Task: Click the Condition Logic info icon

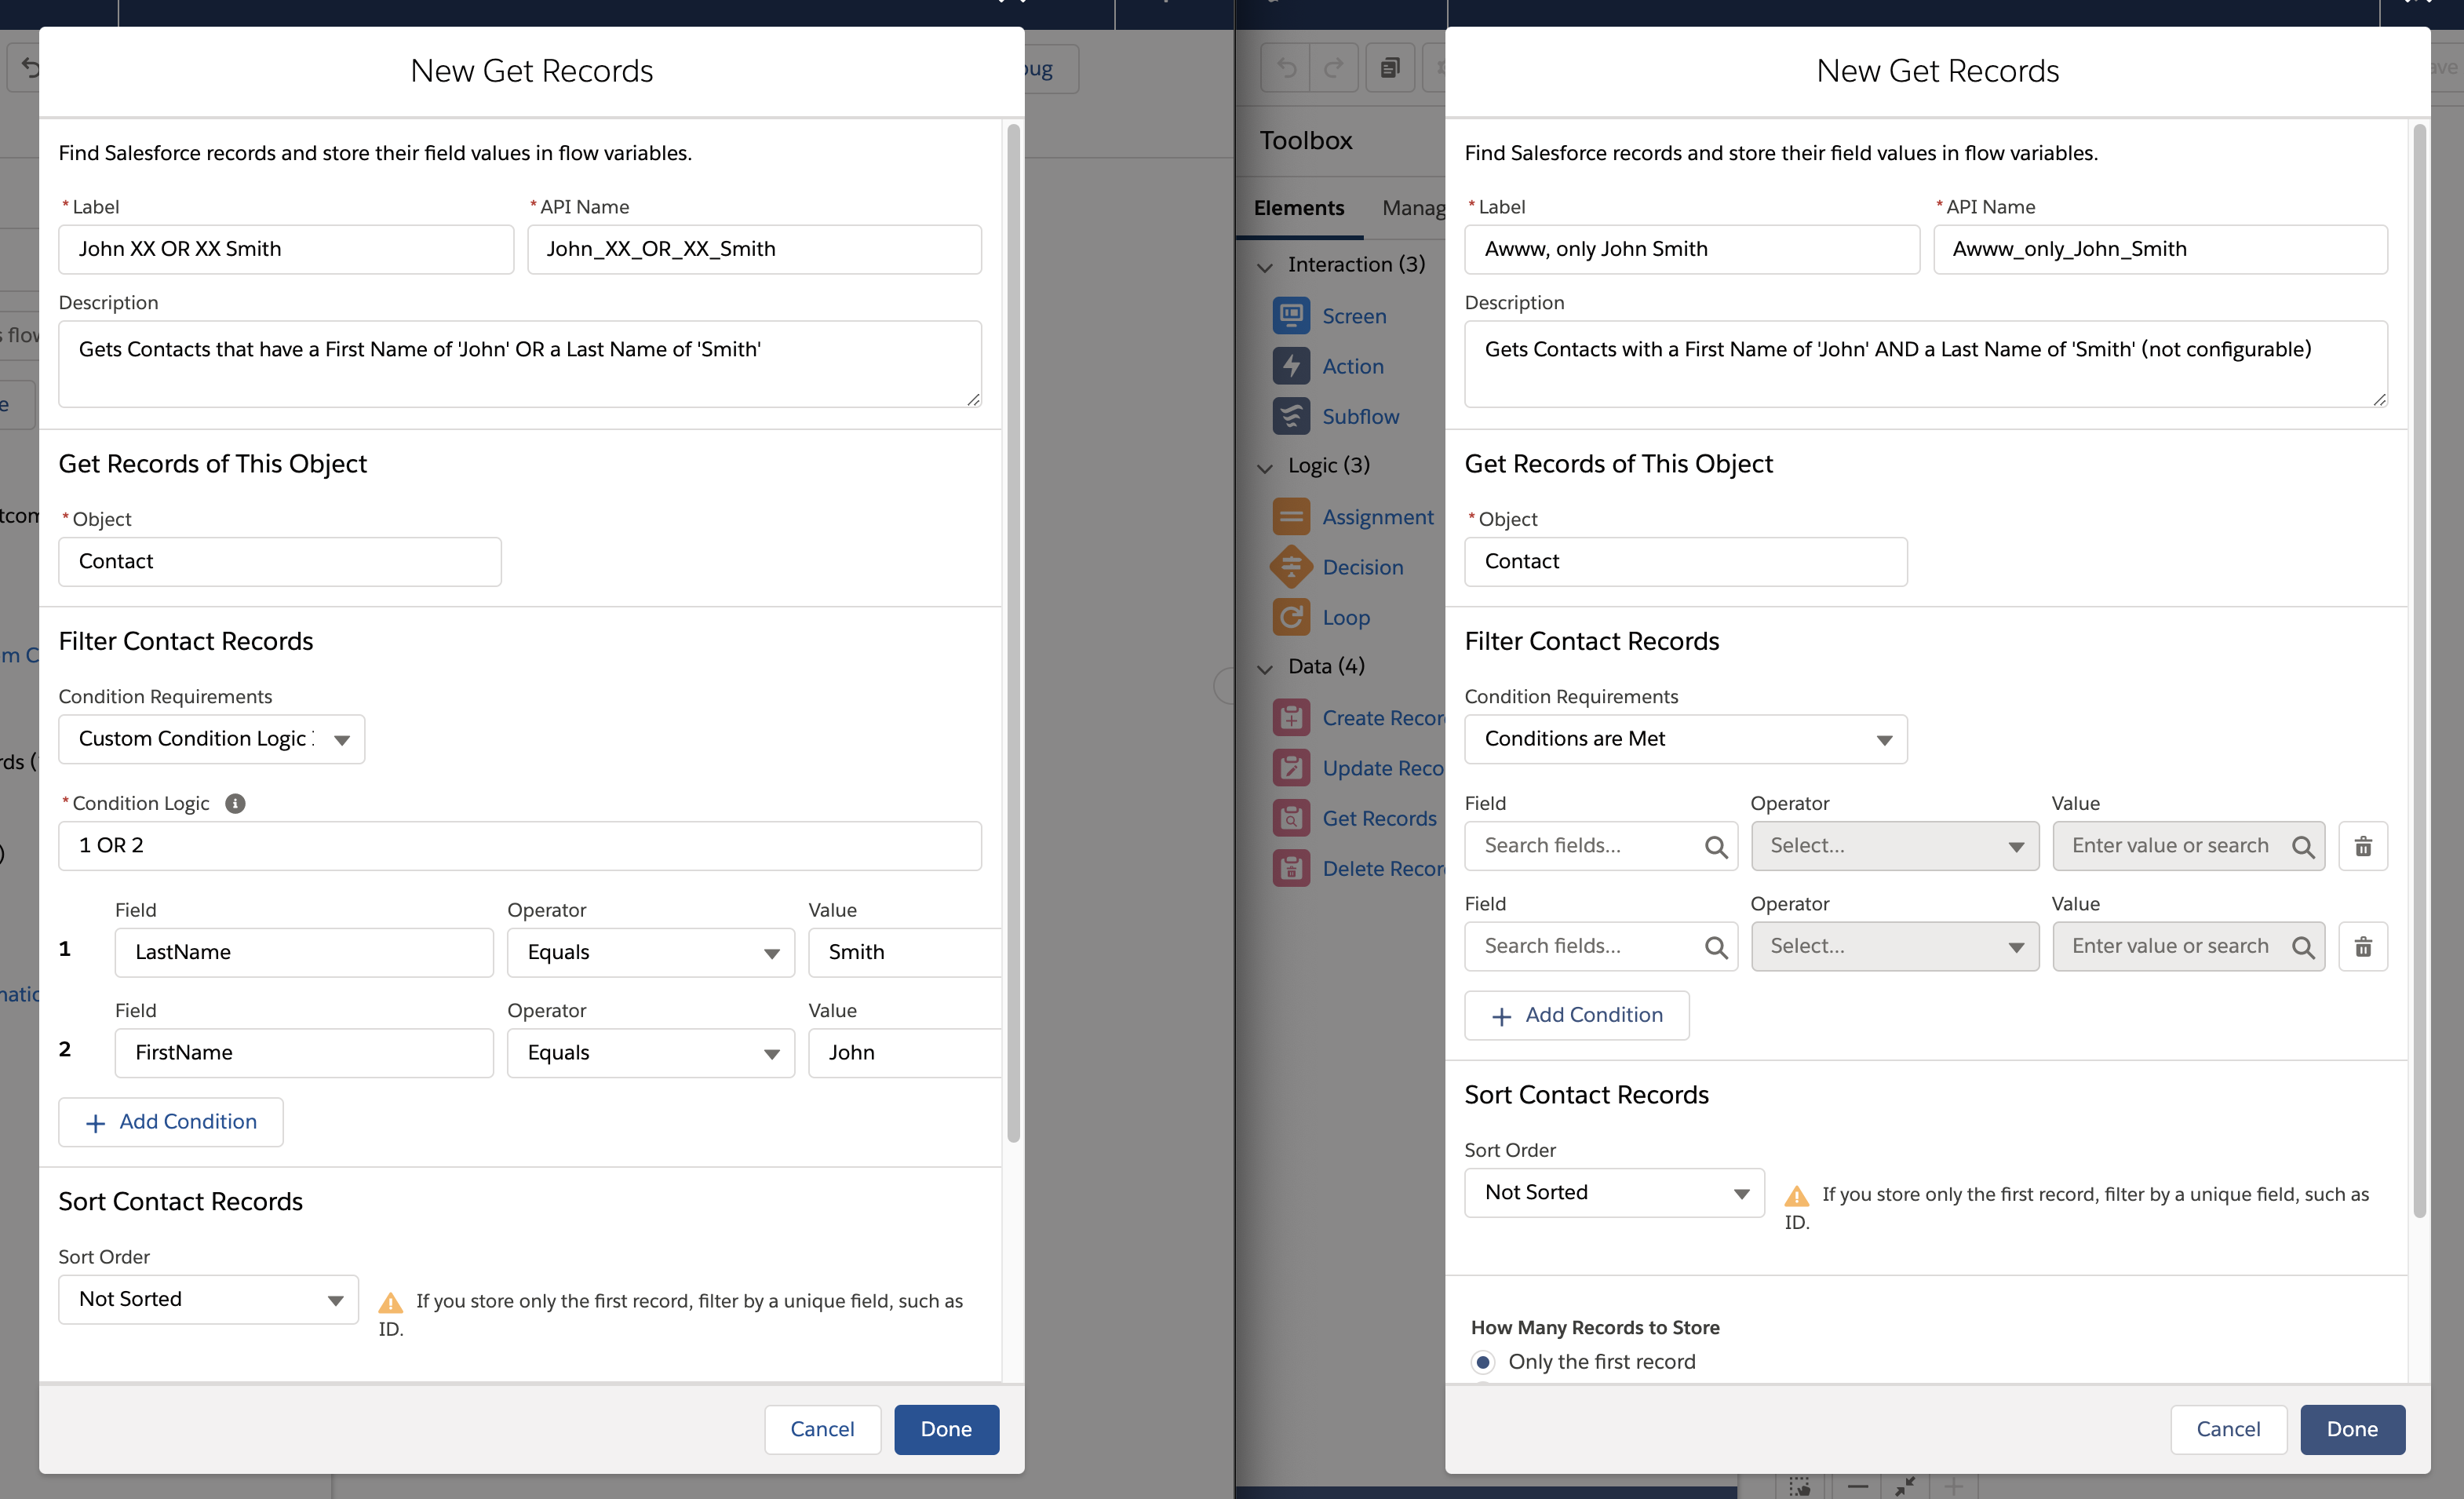Action: pos(235,803)
